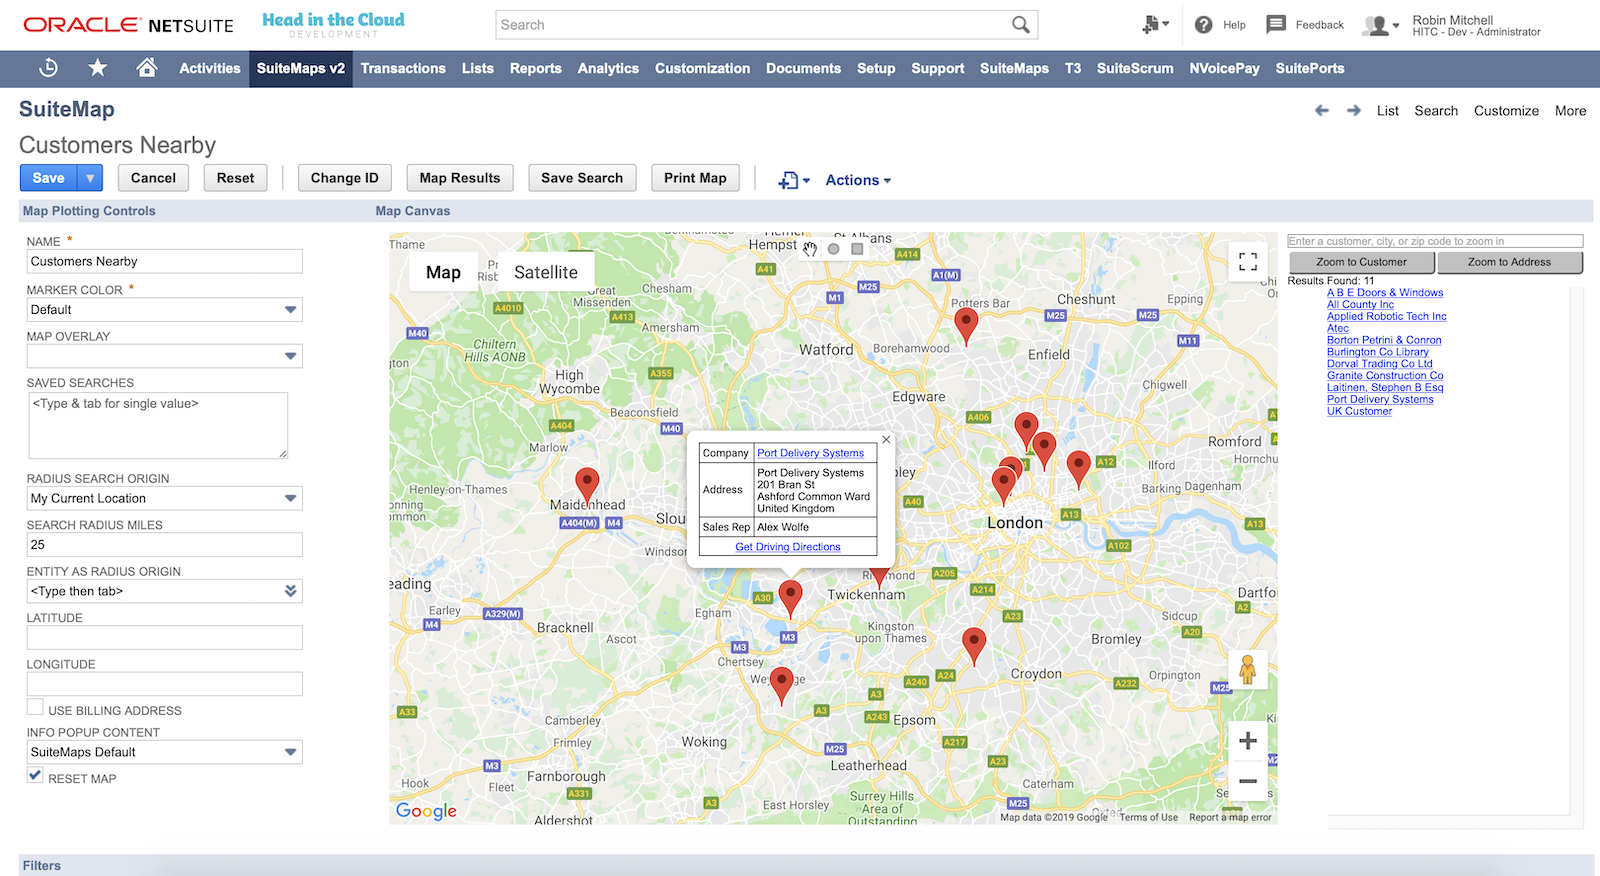Click the map marker near Croydon
Screen dimensions: 1600x876
pos(974,646)
